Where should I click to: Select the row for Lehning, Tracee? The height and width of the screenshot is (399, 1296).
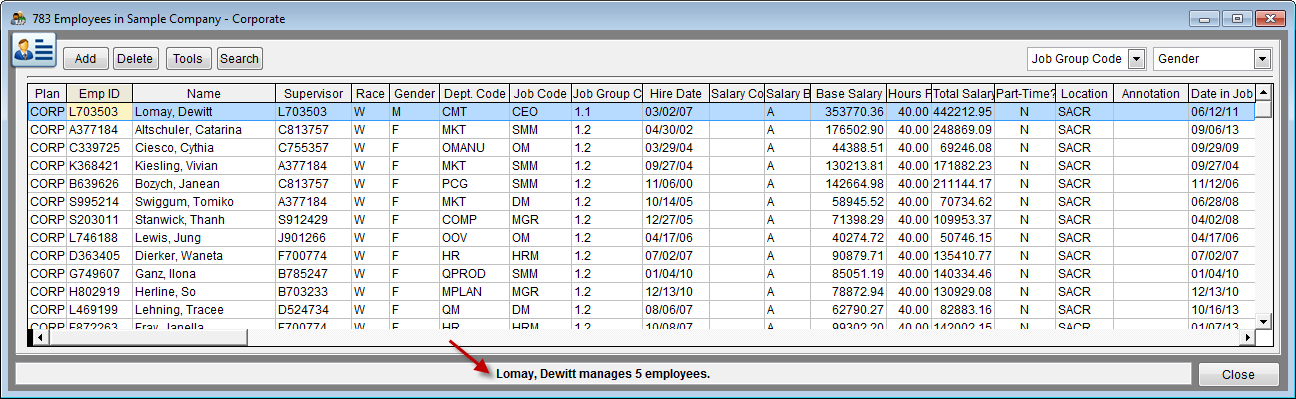point(641,310)
